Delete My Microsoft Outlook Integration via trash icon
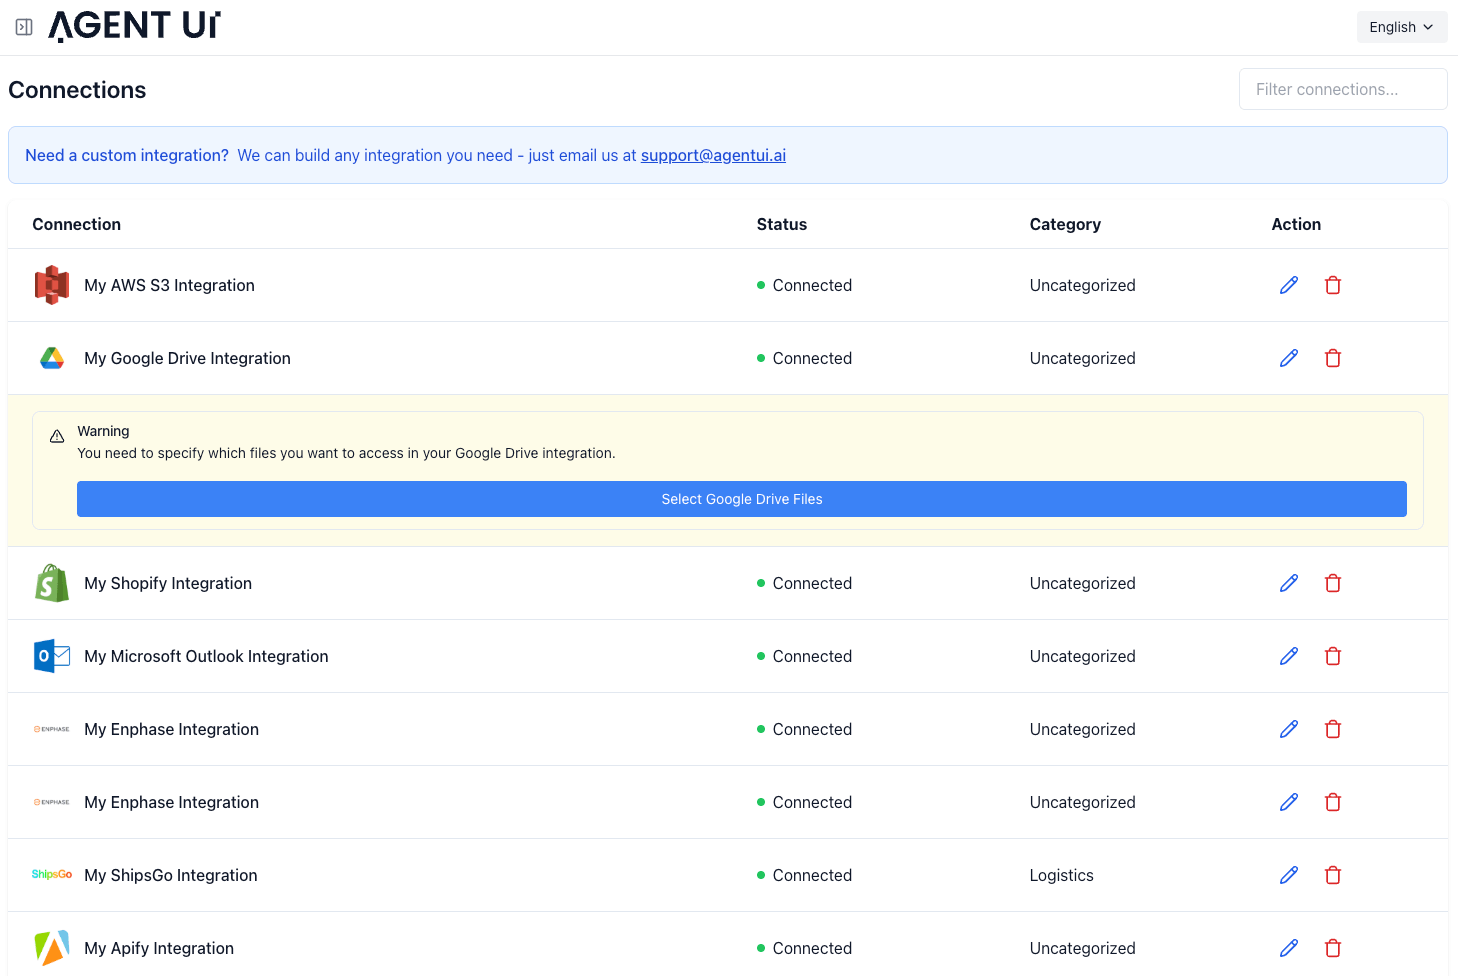Viewport: 1458px width, 976px height. coord(1333,656)
